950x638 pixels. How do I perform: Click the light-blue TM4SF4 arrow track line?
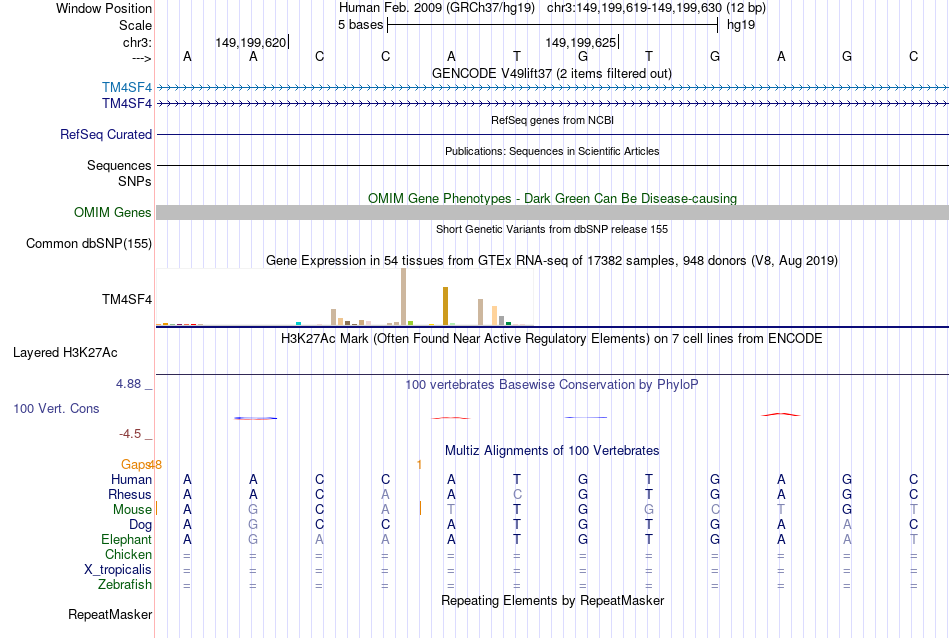(553, 87)
